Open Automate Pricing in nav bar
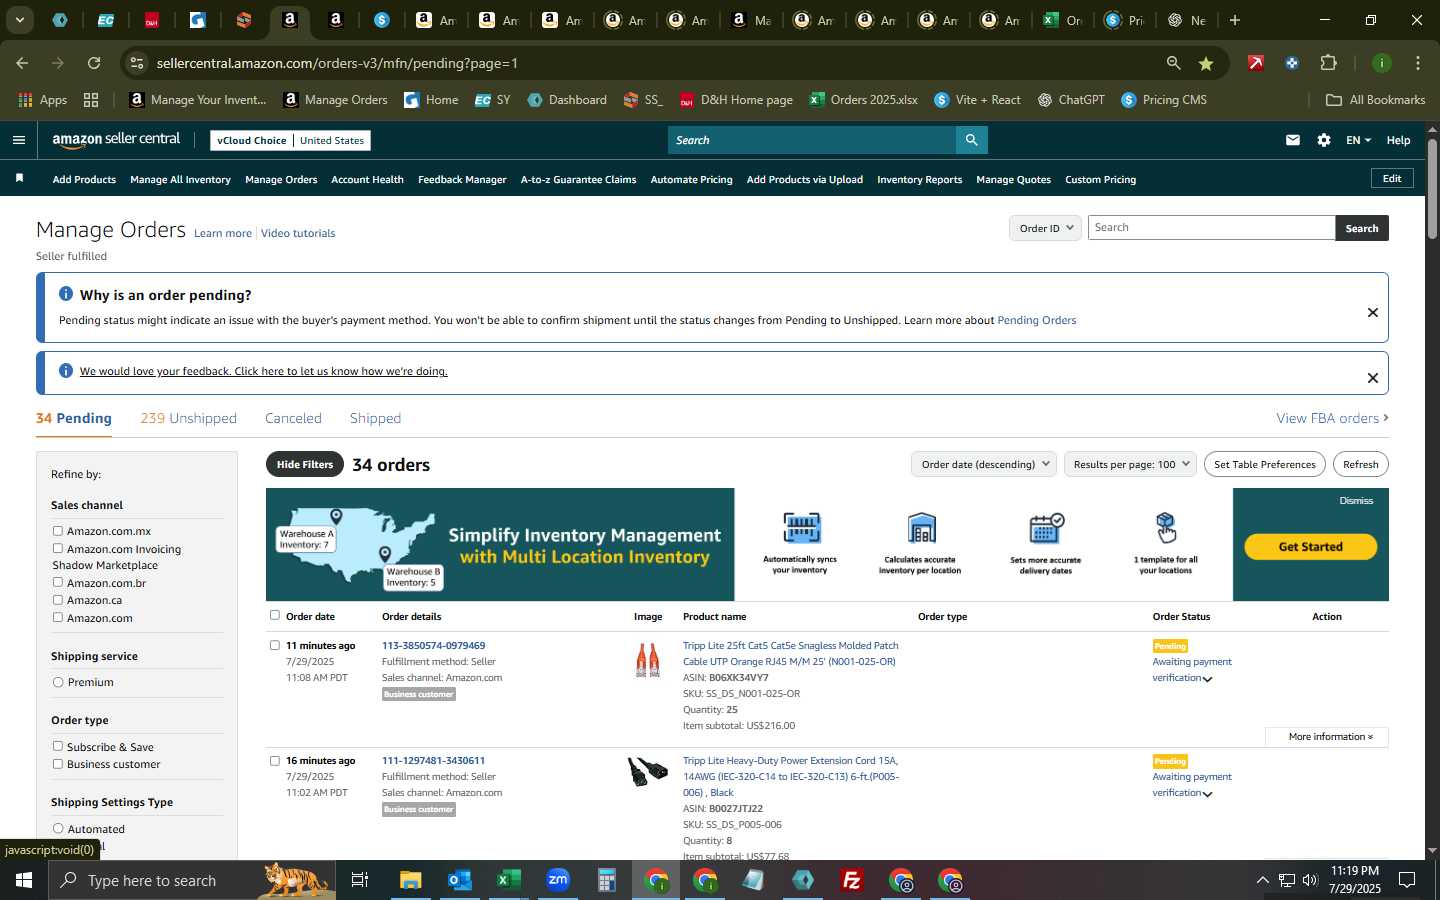This screenshot has height=900, width=1440. [691, 179]
